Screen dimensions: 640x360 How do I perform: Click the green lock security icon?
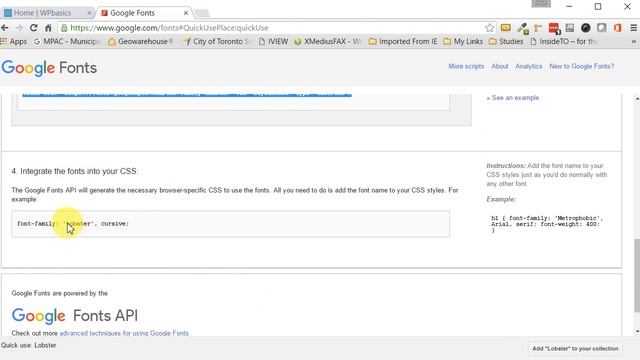[x=64, y=28]
